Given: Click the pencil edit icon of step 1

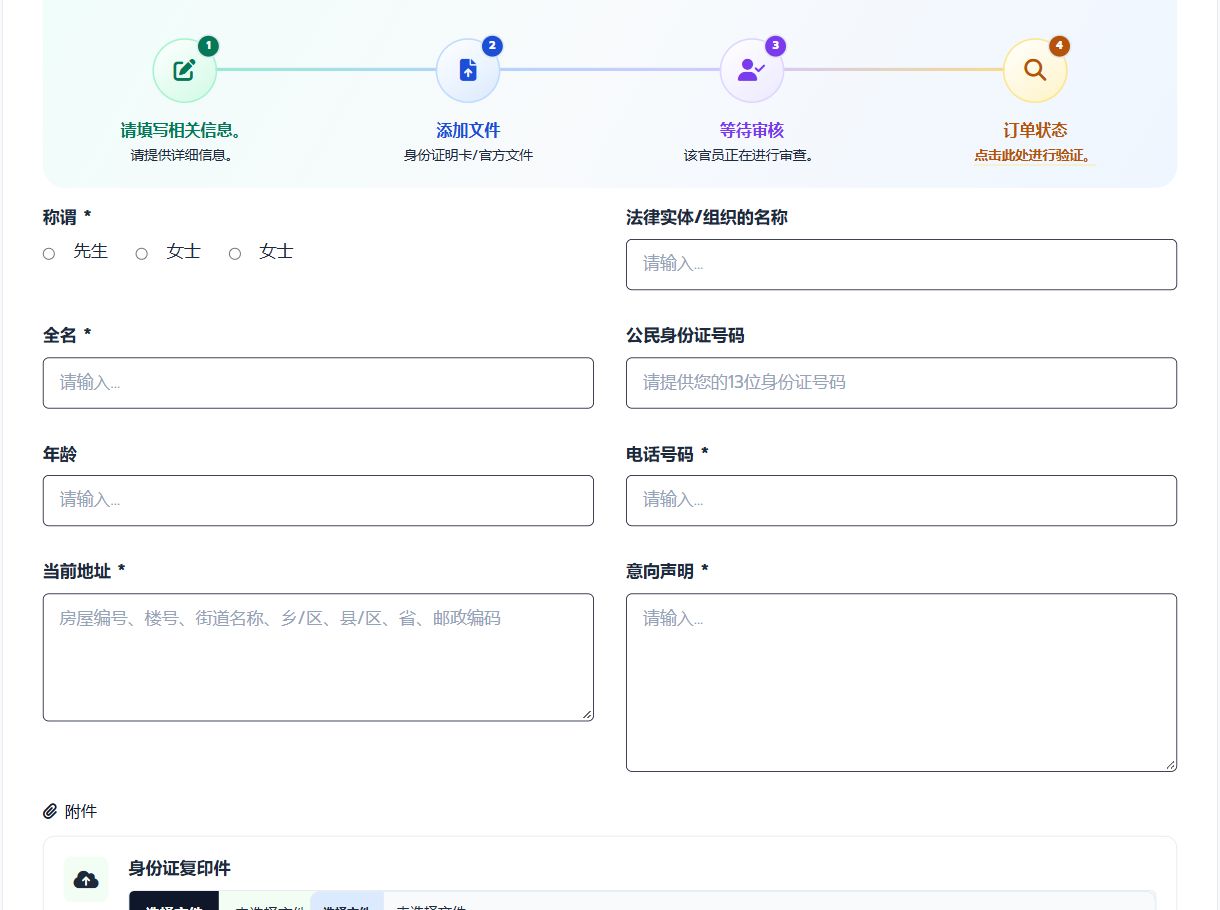Looking at the screenshot, I should pyautogui.click(x=184, y=70).
